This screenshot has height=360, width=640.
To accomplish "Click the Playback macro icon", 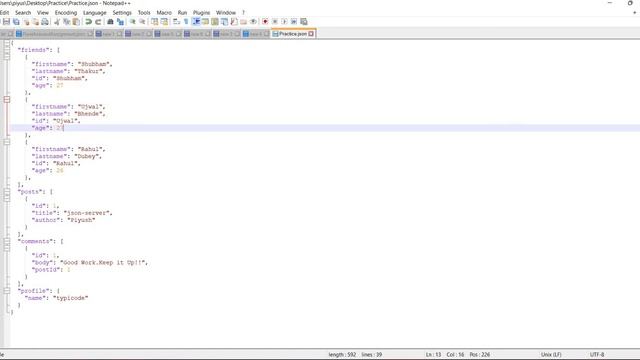I will click(284, 21).
